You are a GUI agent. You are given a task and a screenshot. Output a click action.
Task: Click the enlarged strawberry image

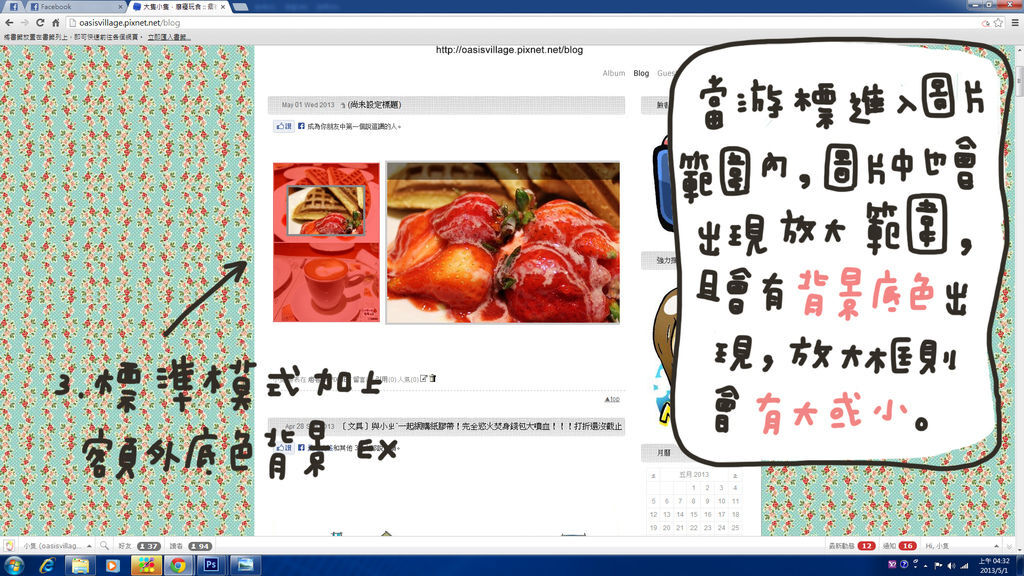click(503, 243)
